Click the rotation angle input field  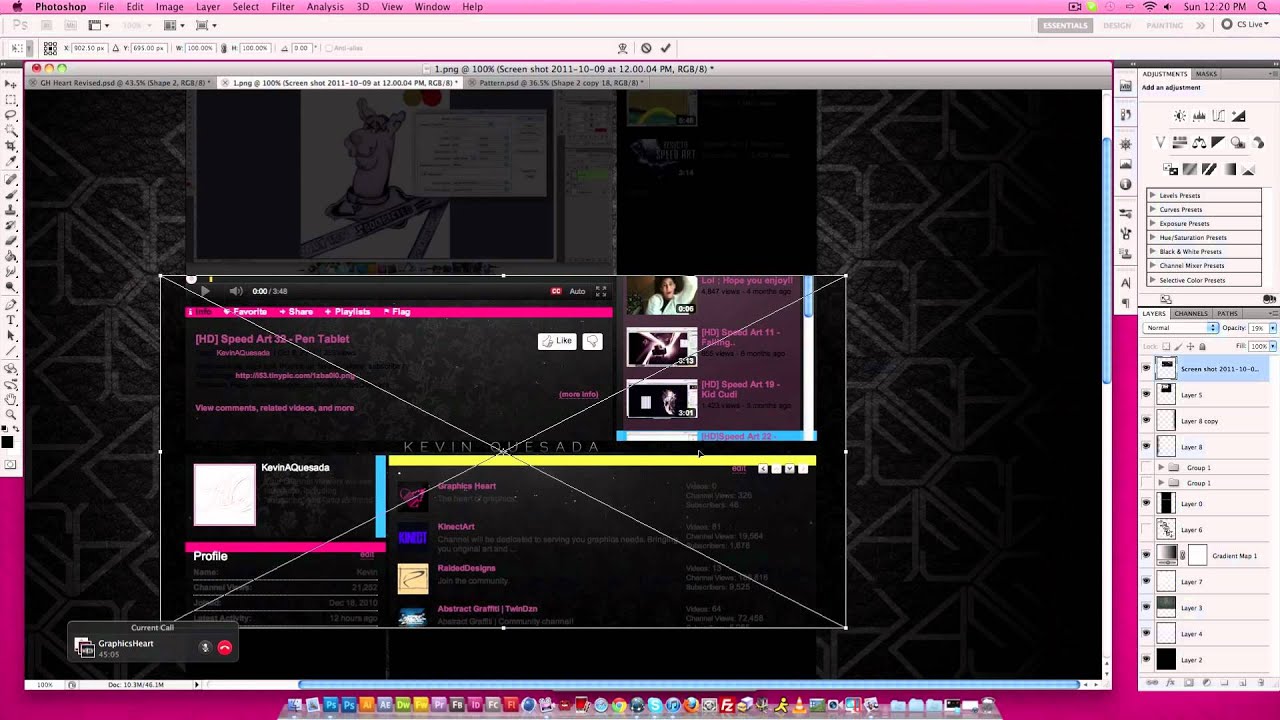(300, 48)
